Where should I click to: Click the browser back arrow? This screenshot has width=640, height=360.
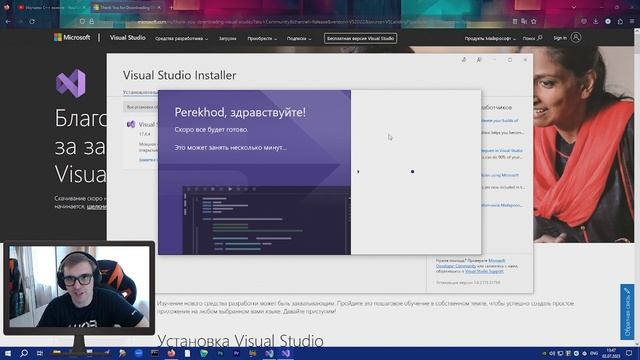[8, 21]
